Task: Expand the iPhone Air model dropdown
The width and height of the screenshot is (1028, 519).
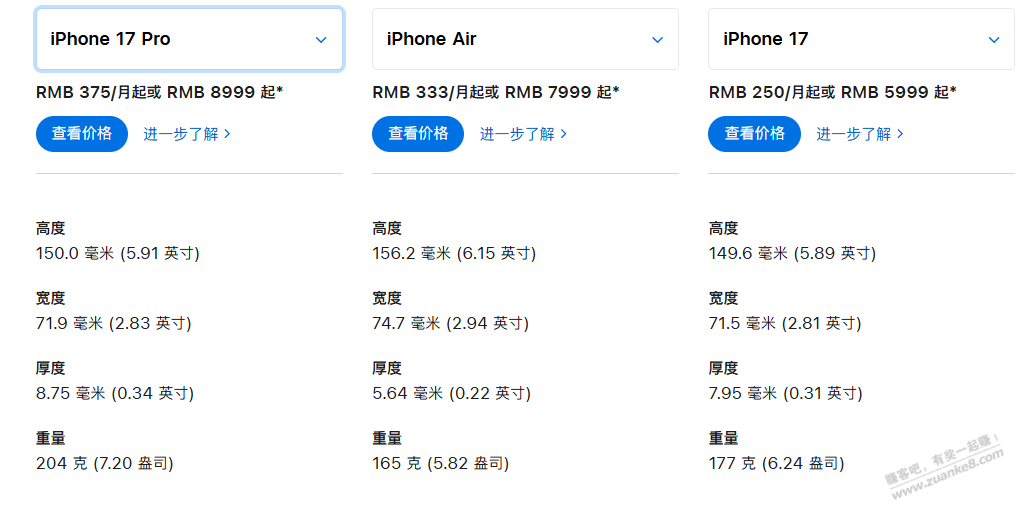Action: 525,39
